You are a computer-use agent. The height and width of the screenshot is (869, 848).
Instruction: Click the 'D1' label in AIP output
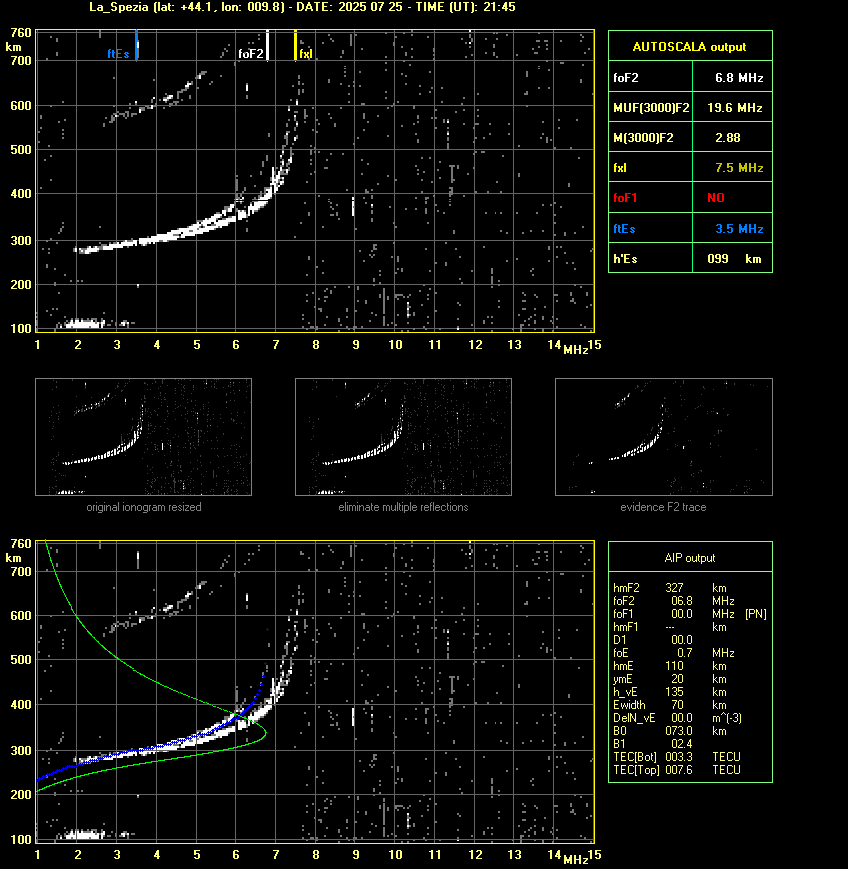[619, 640]
